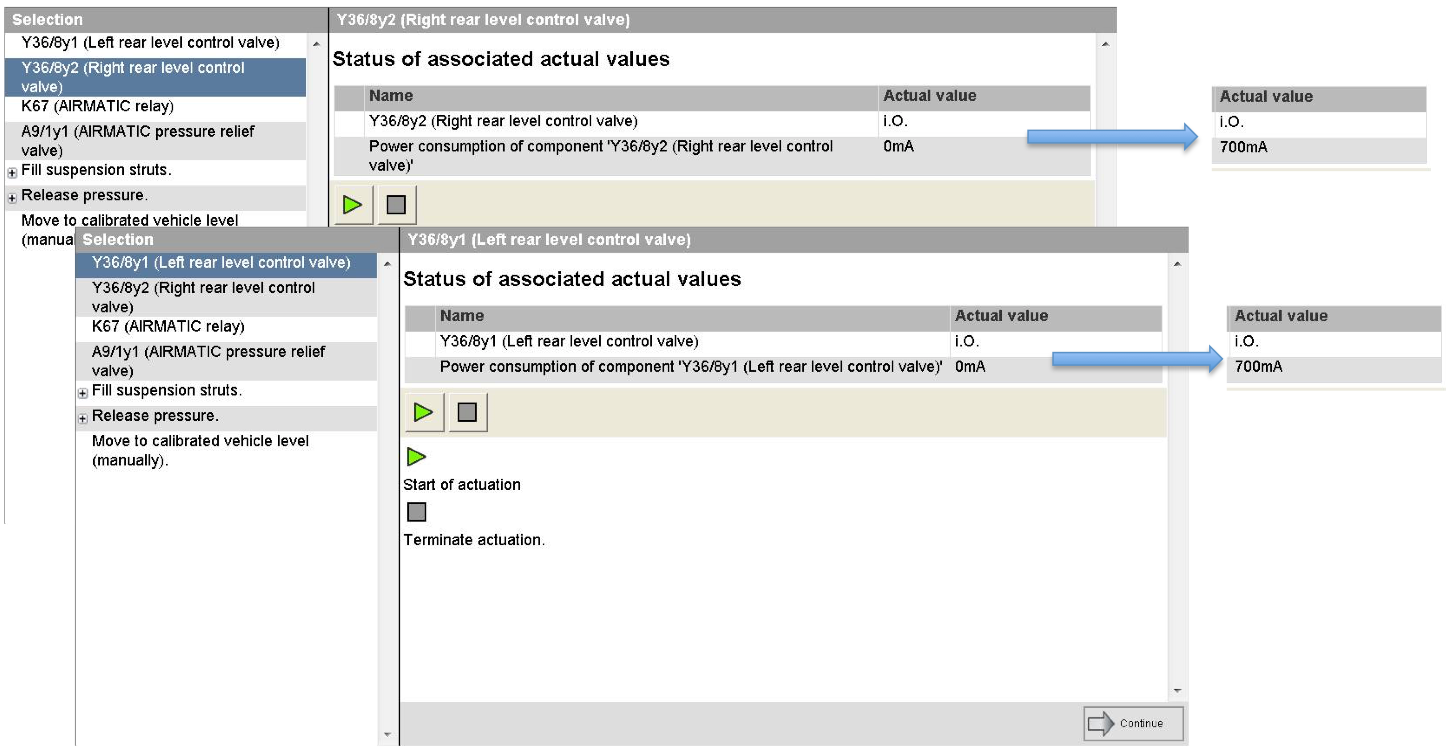The height and width of the screenshot is (755, 1447).
Task: Click the scroll up arrow of the left rear valve content panel
Action: pyautogui.click(x=1177, y=263)
